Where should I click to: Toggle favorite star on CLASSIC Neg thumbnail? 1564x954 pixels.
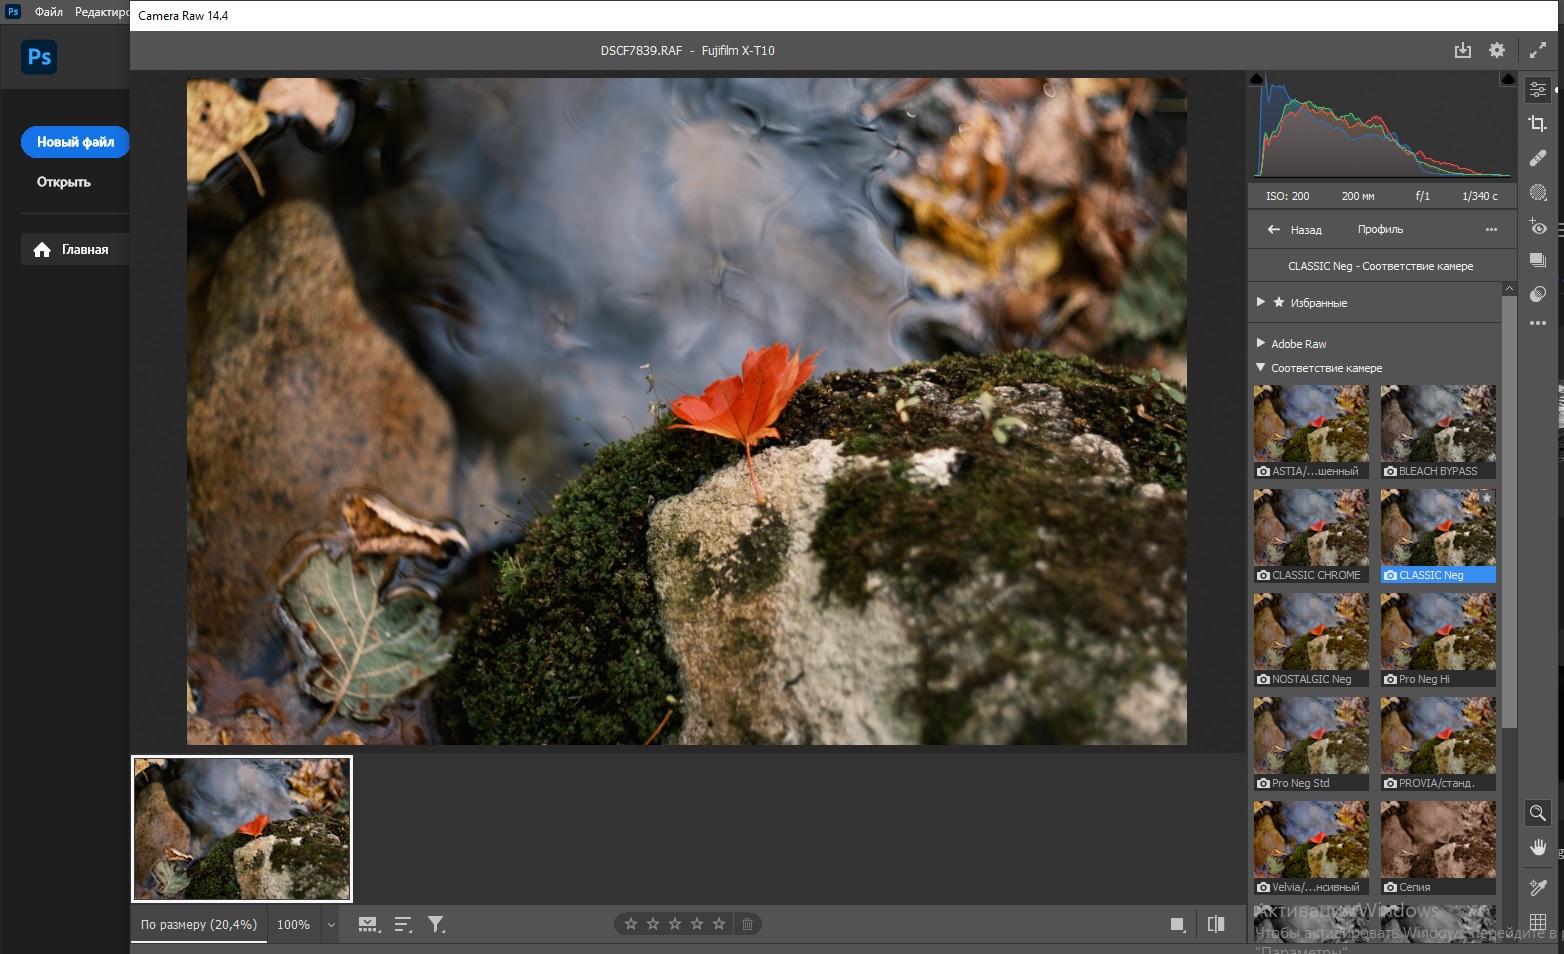point(1487,497)
